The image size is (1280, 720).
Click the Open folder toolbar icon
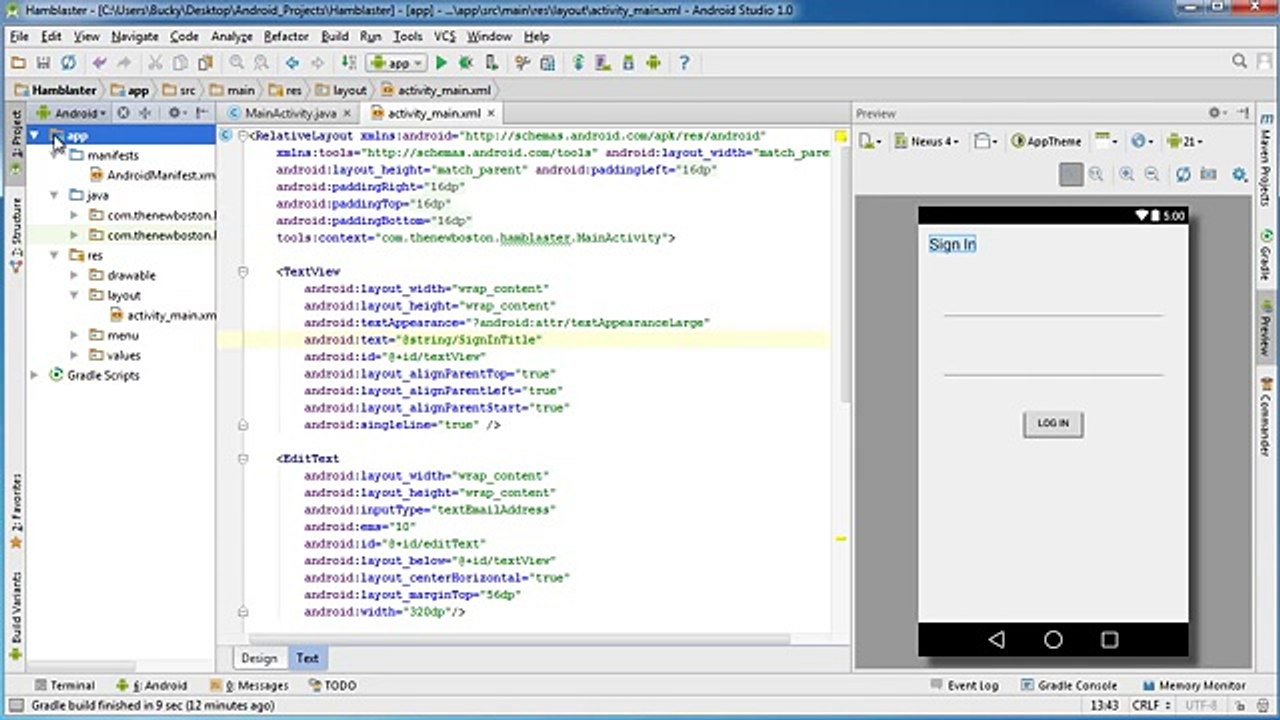[18, 63]
